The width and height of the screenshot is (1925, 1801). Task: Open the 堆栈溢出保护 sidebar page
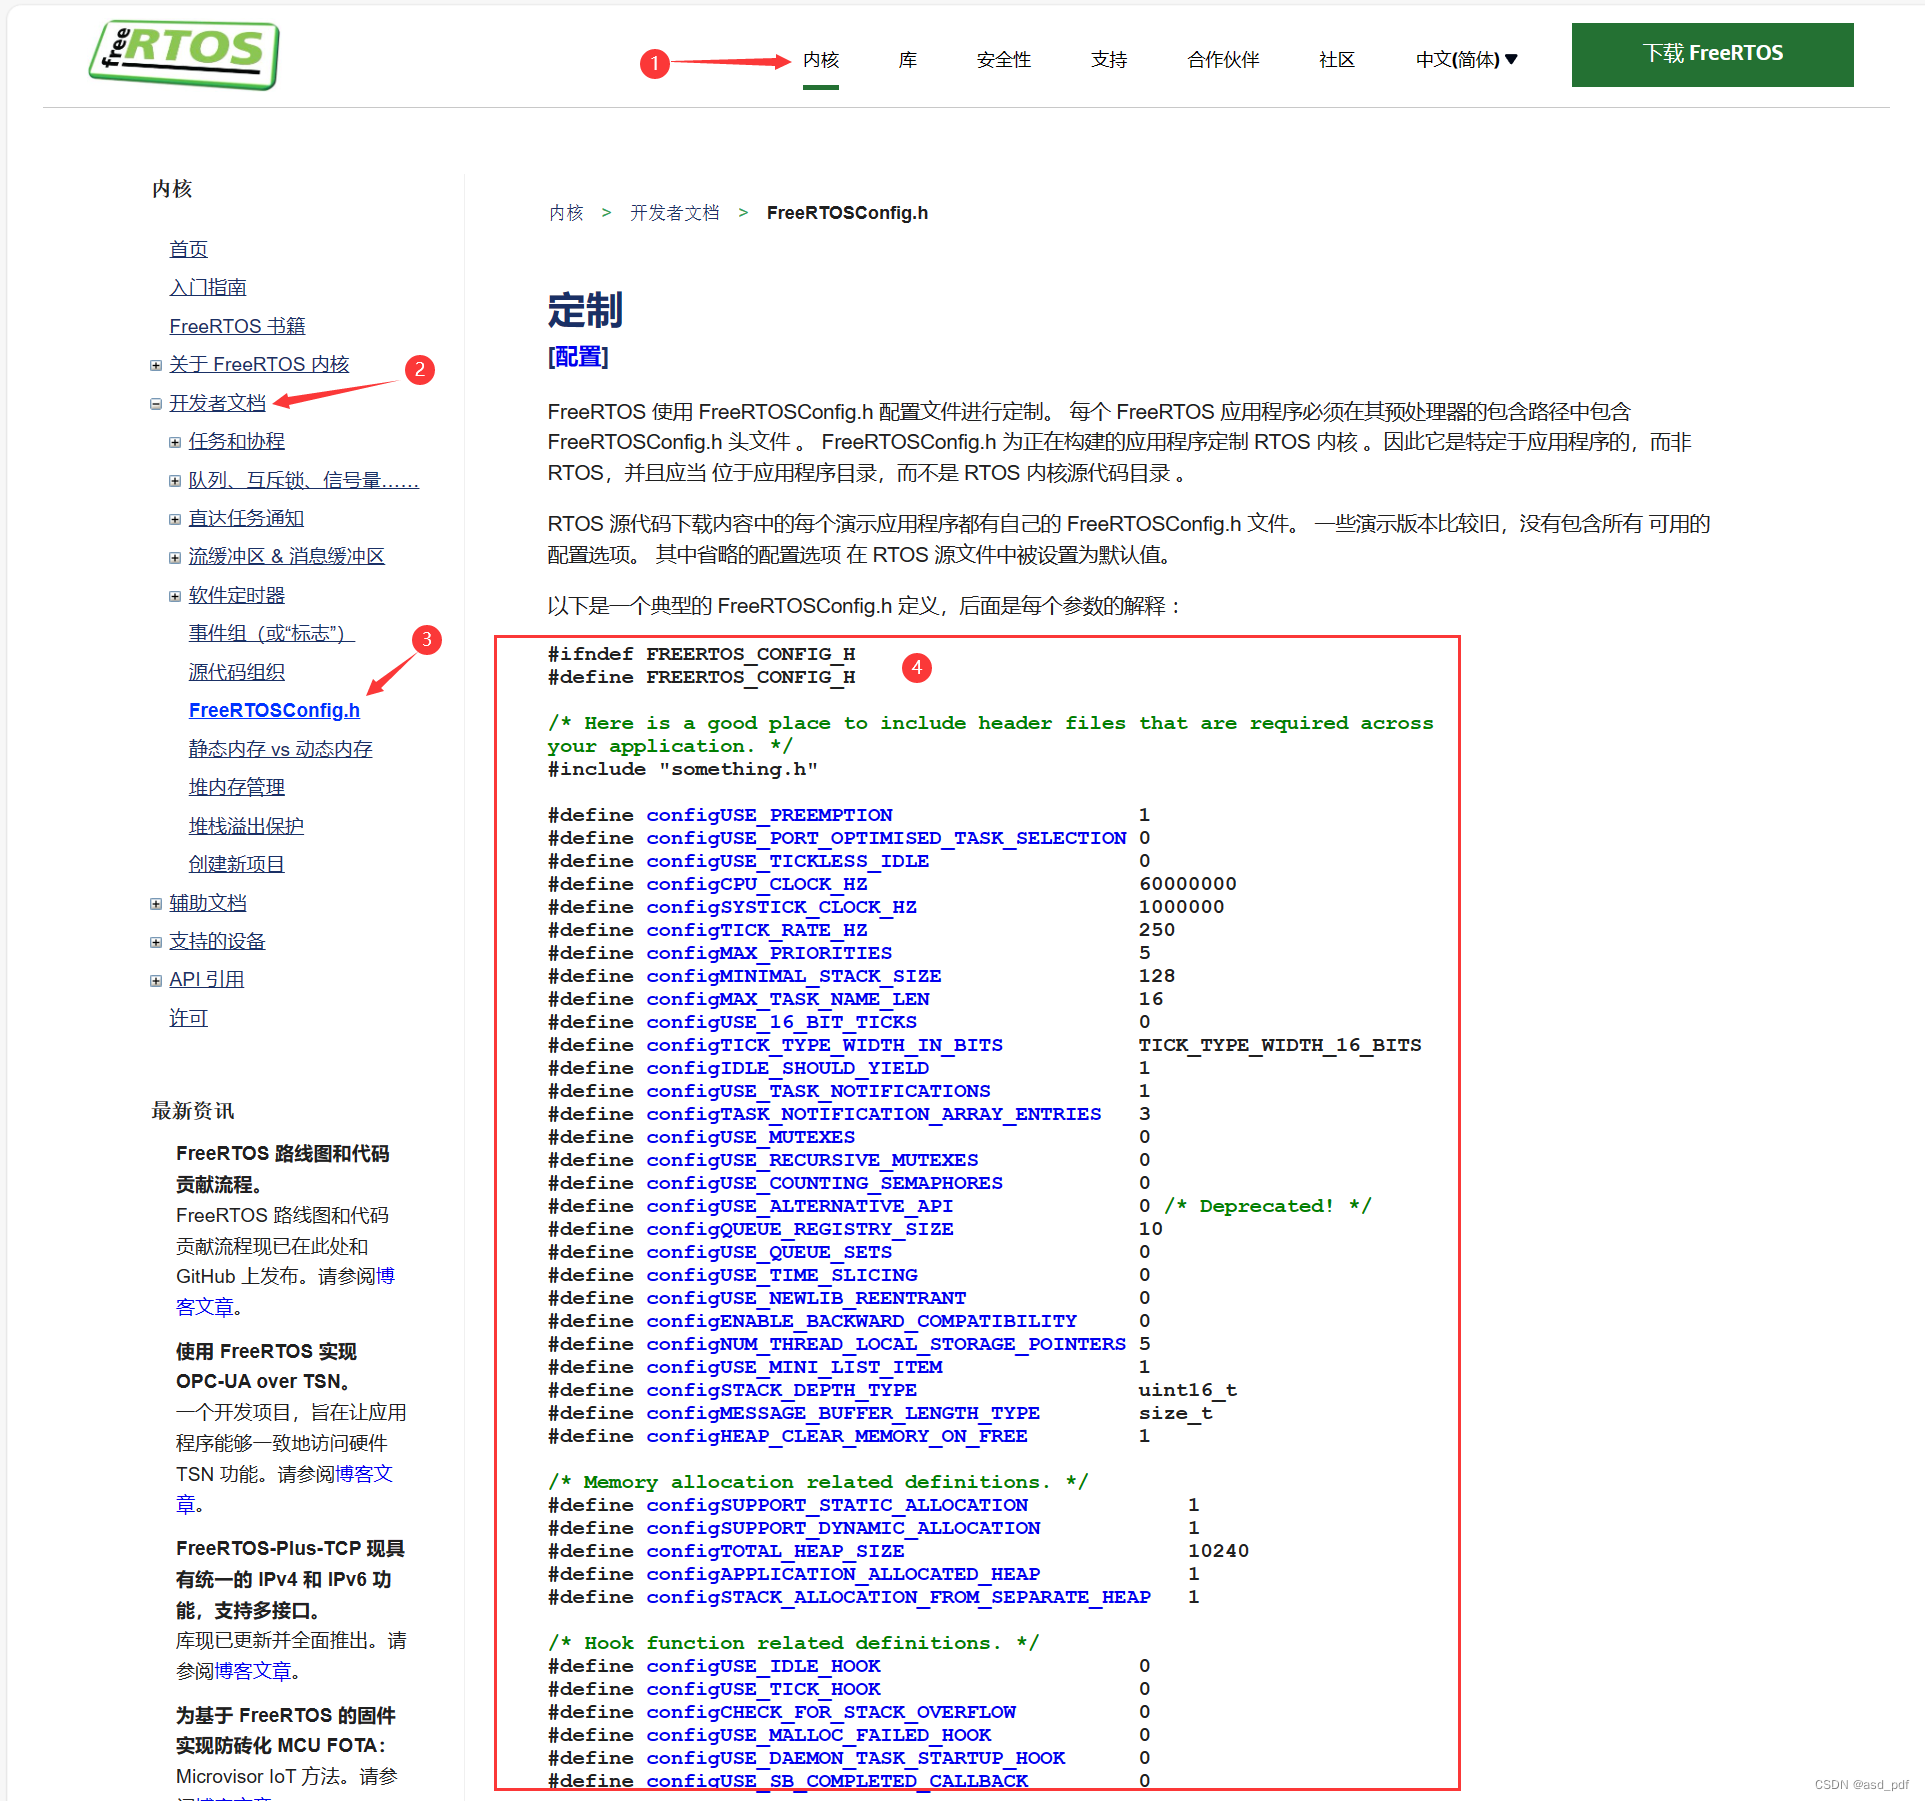pos(246,826)
